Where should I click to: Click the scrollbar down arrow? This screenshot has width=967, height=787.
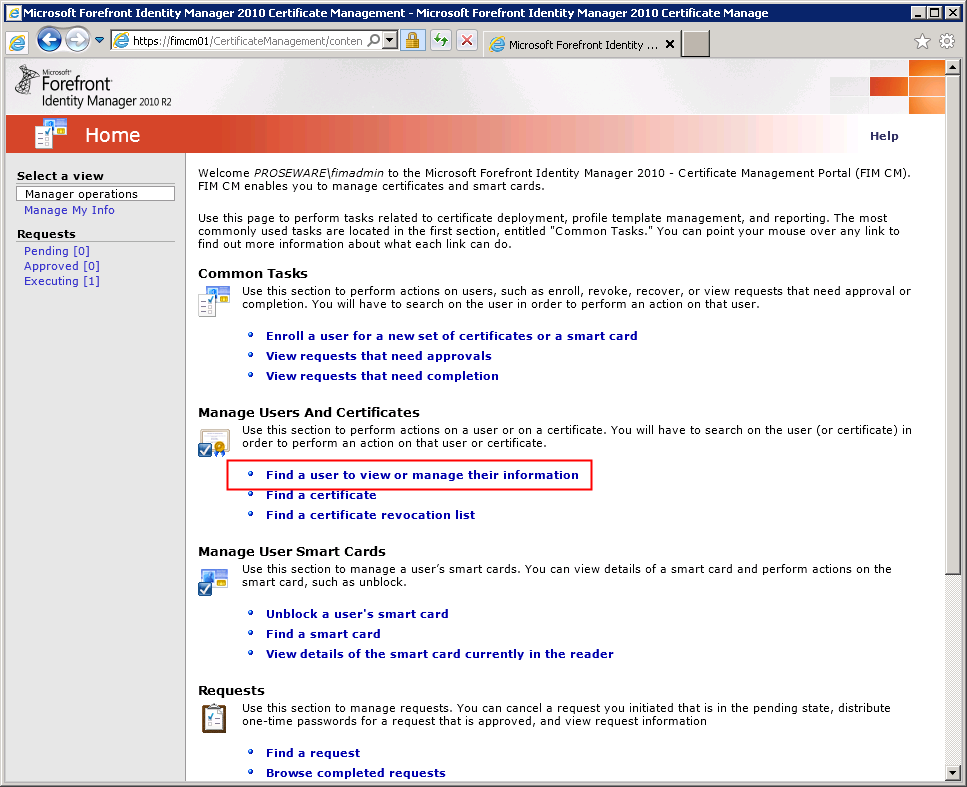click(x=952, y=772)
